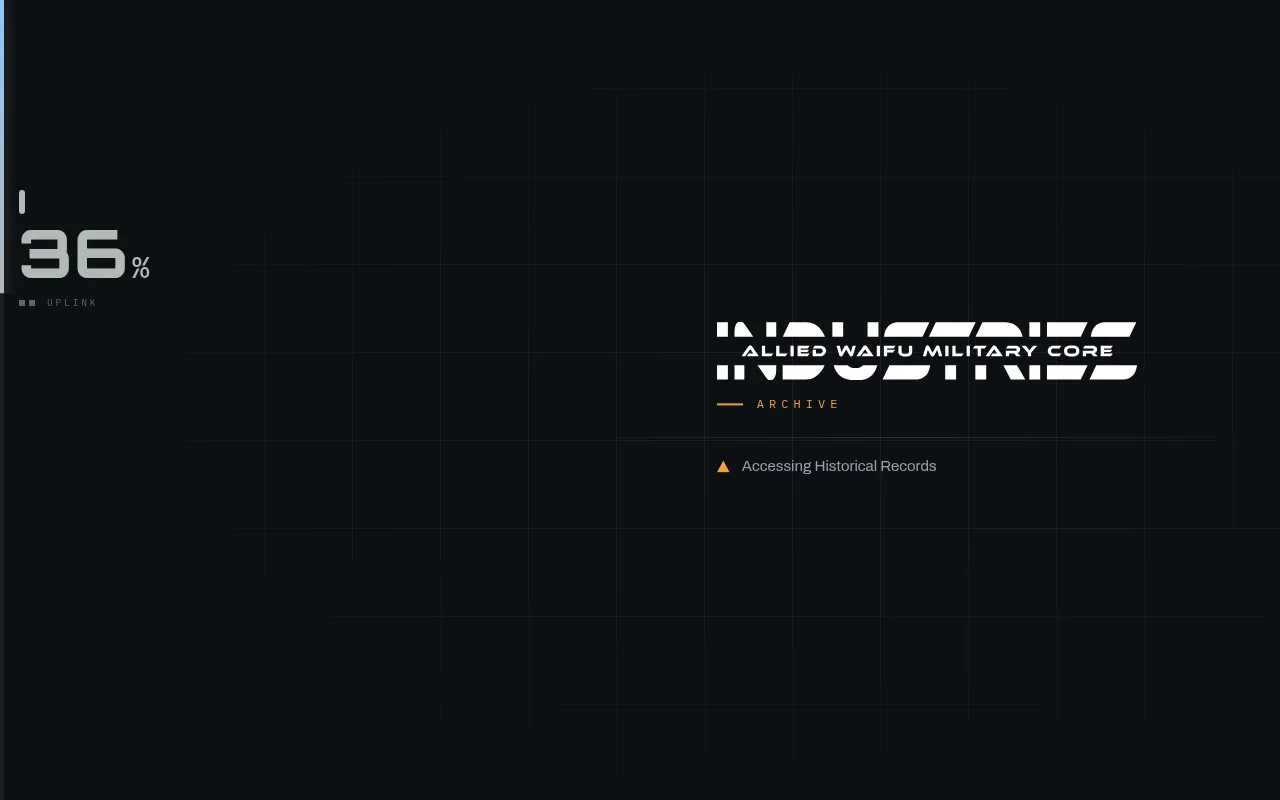Click the 36 percent loading counter

[x=85, y=255]
